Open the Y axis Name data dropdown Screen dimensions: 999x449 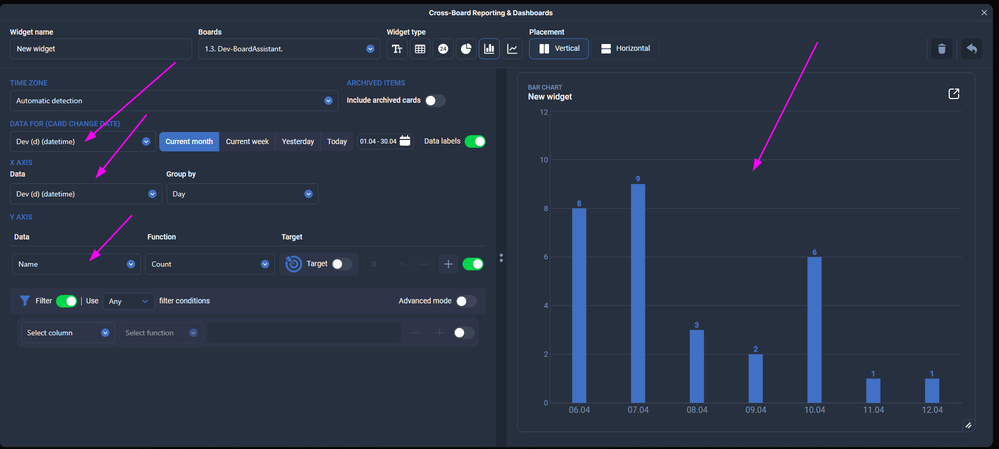[76, 264]
